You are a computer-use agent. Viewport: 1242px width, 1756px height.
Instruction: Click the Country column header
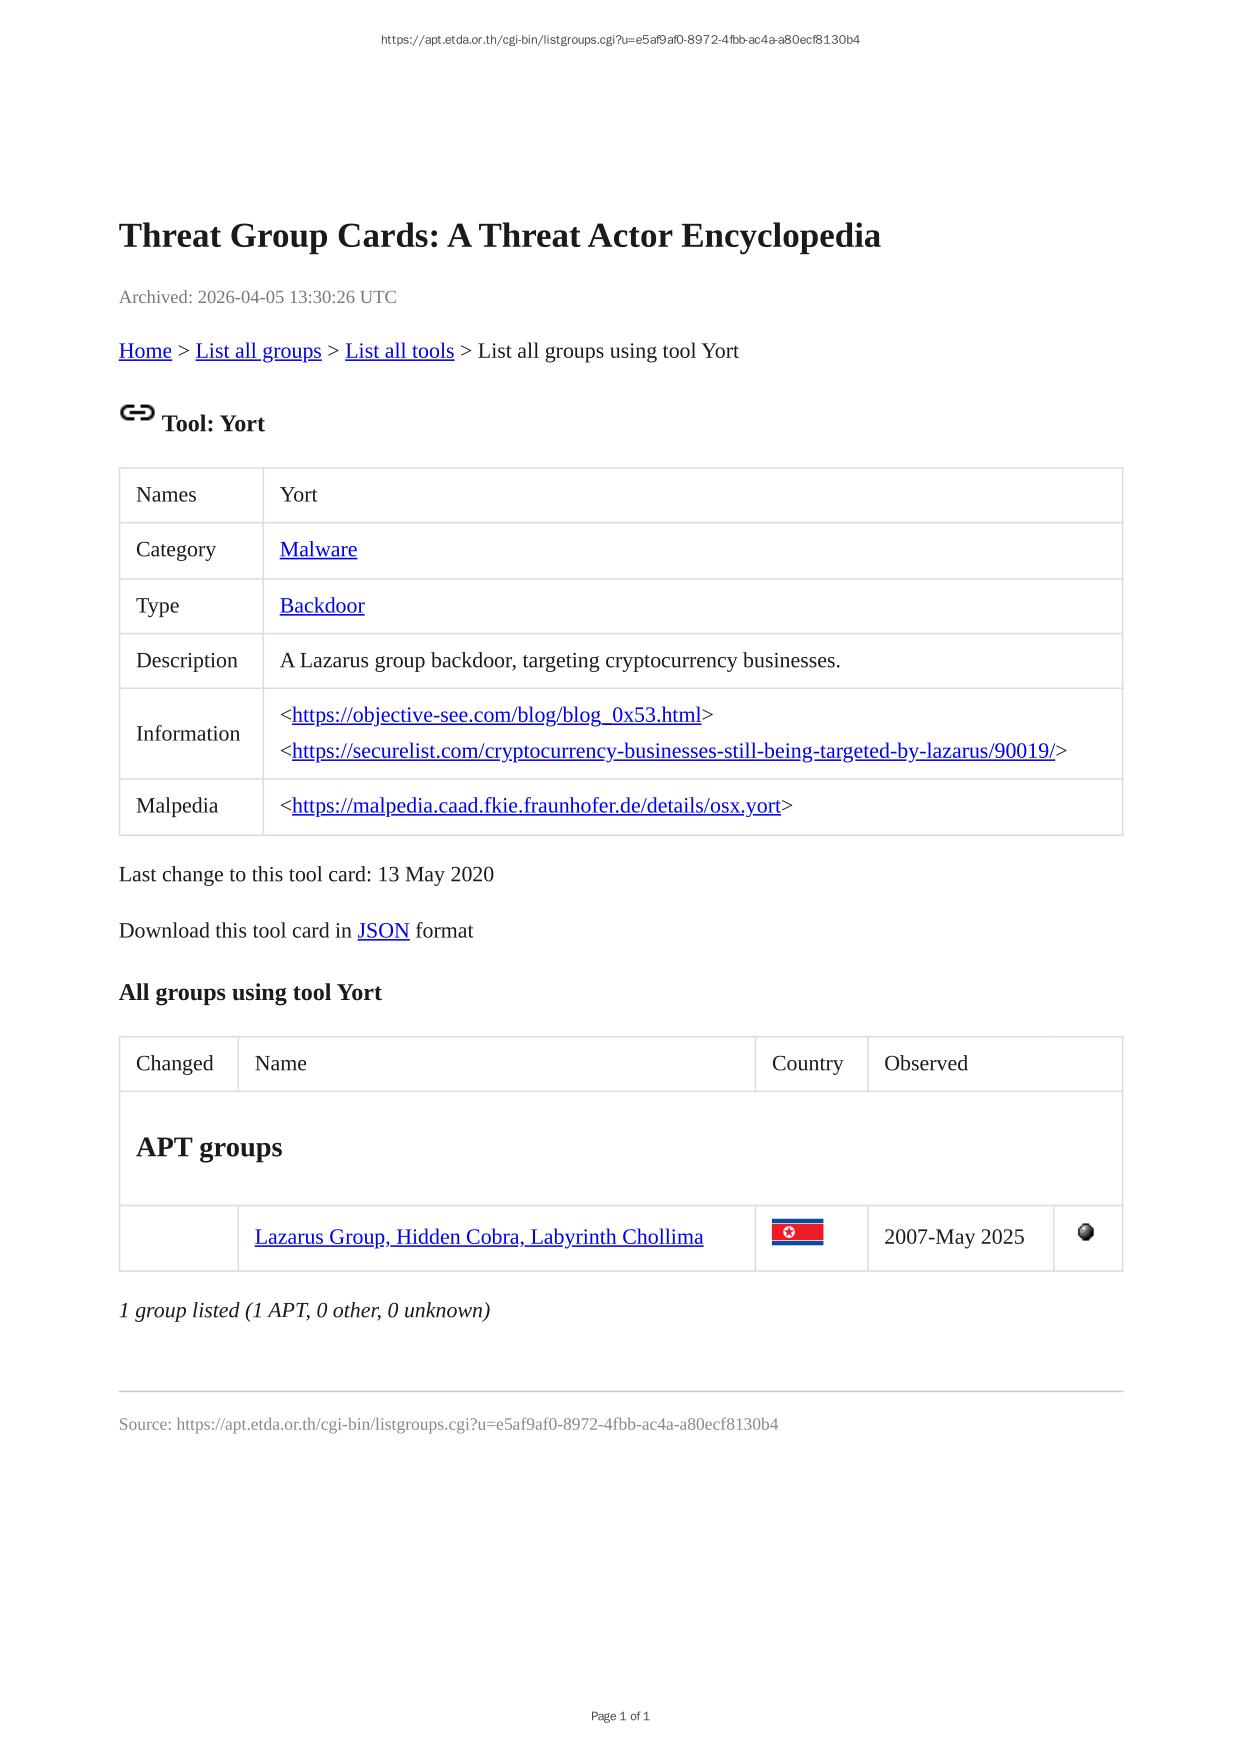pos(807,1063)
